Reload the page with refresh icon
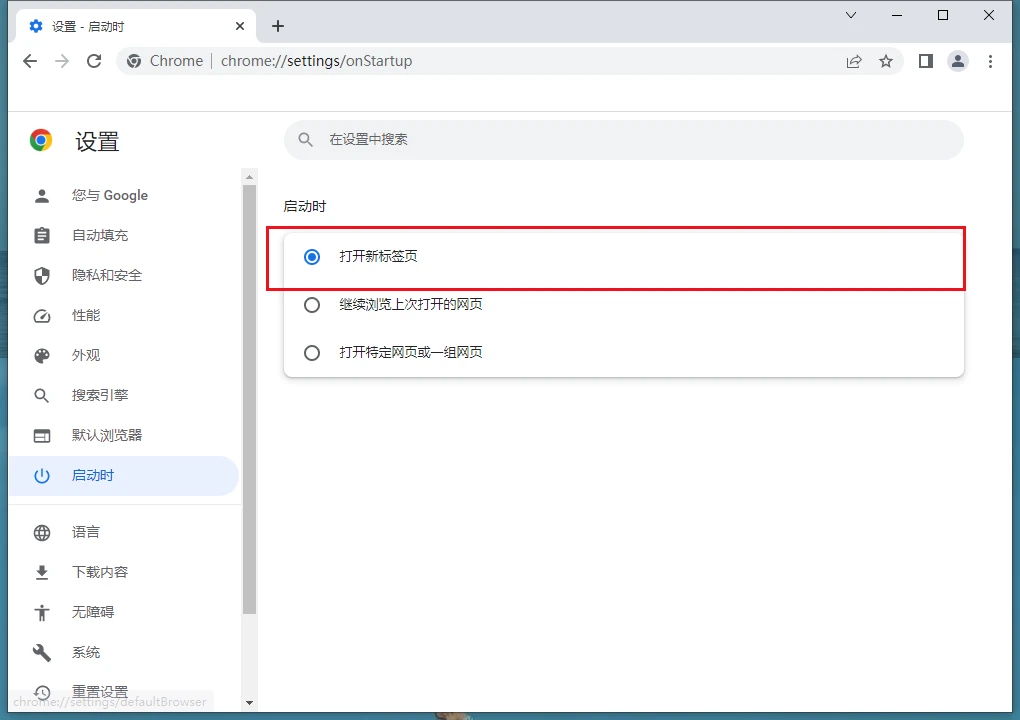The height and width of the screenshot is (720, 1020). click(x=94, y=61)
